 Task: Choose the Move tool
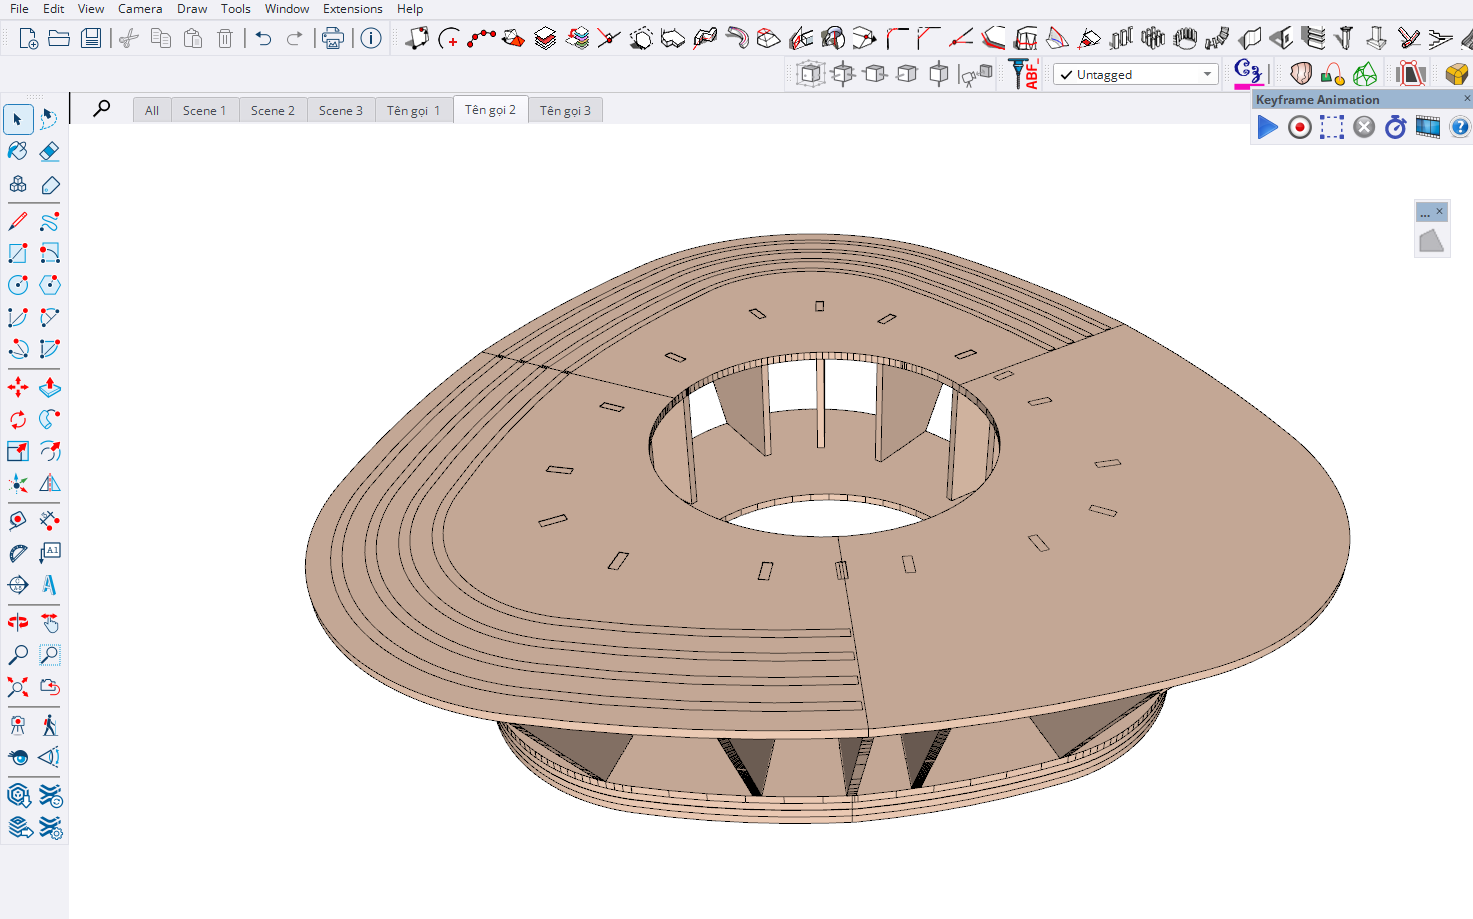pos(18,387)
